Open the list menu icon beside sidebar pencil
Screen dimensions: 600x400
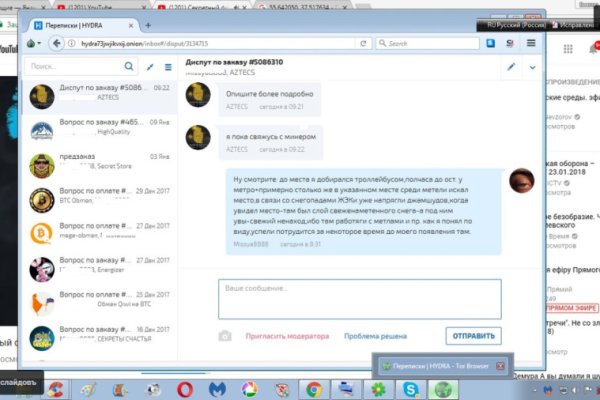point(167,67)
